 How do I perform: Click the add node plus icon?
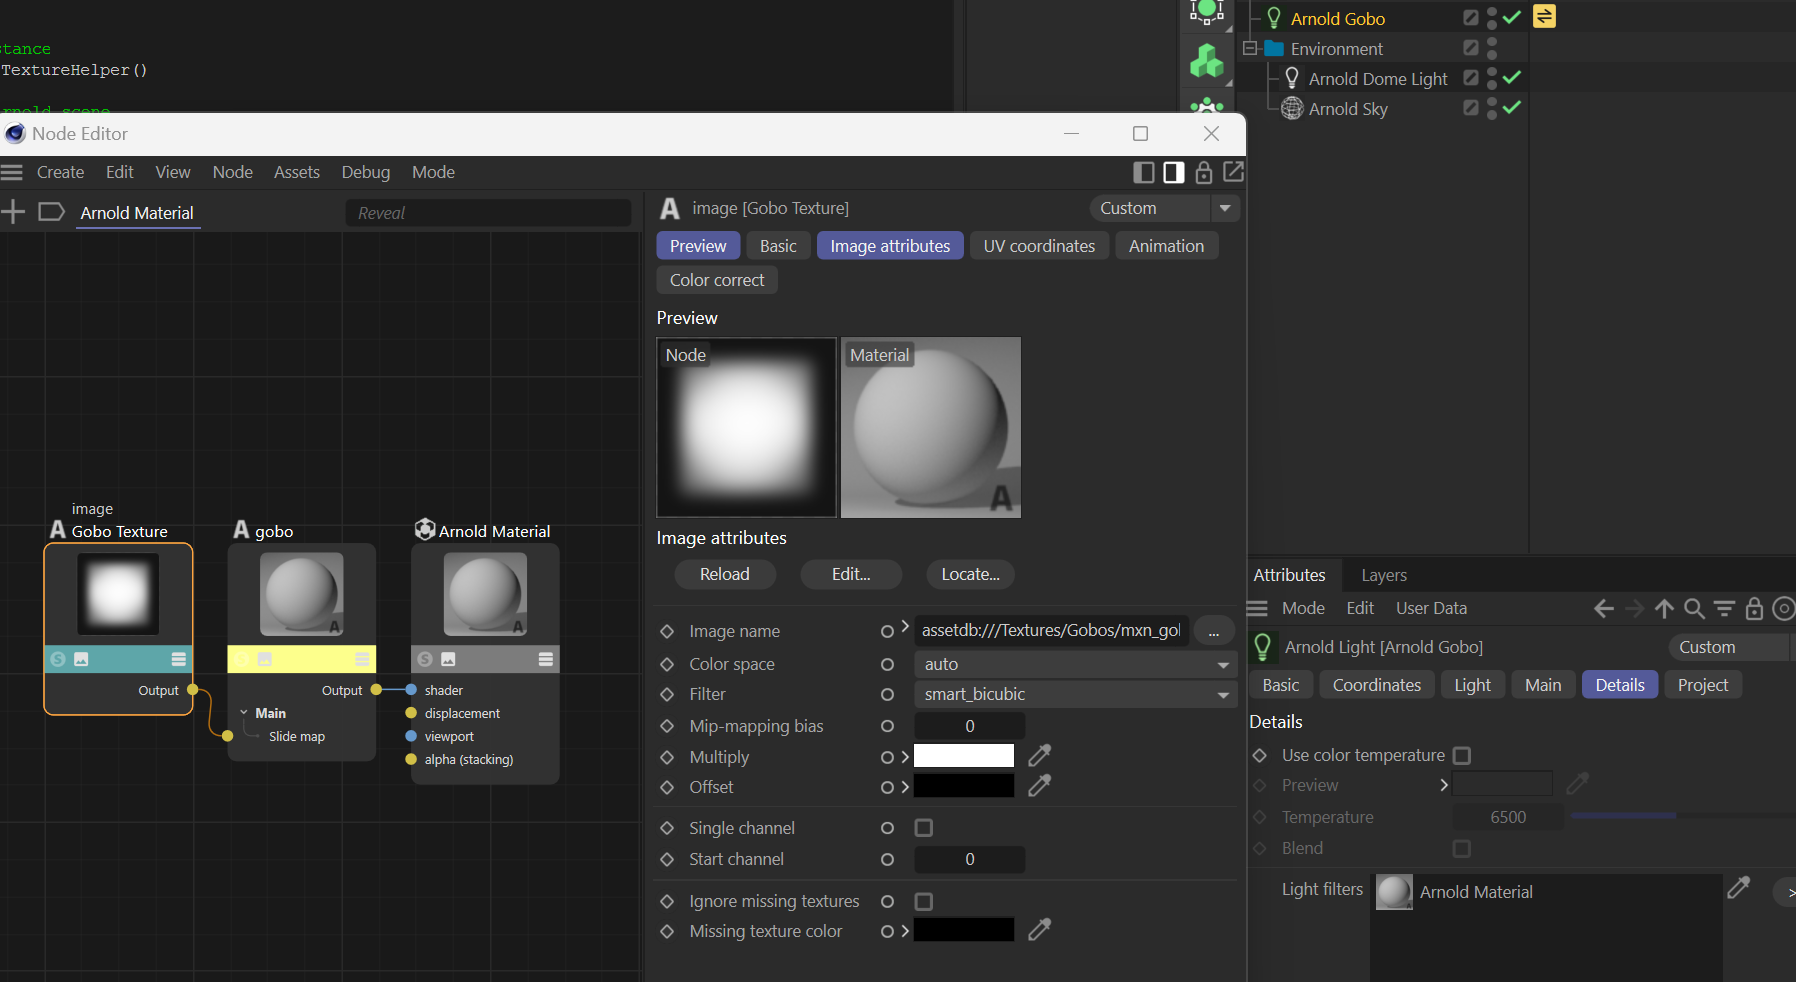point(13,211)
